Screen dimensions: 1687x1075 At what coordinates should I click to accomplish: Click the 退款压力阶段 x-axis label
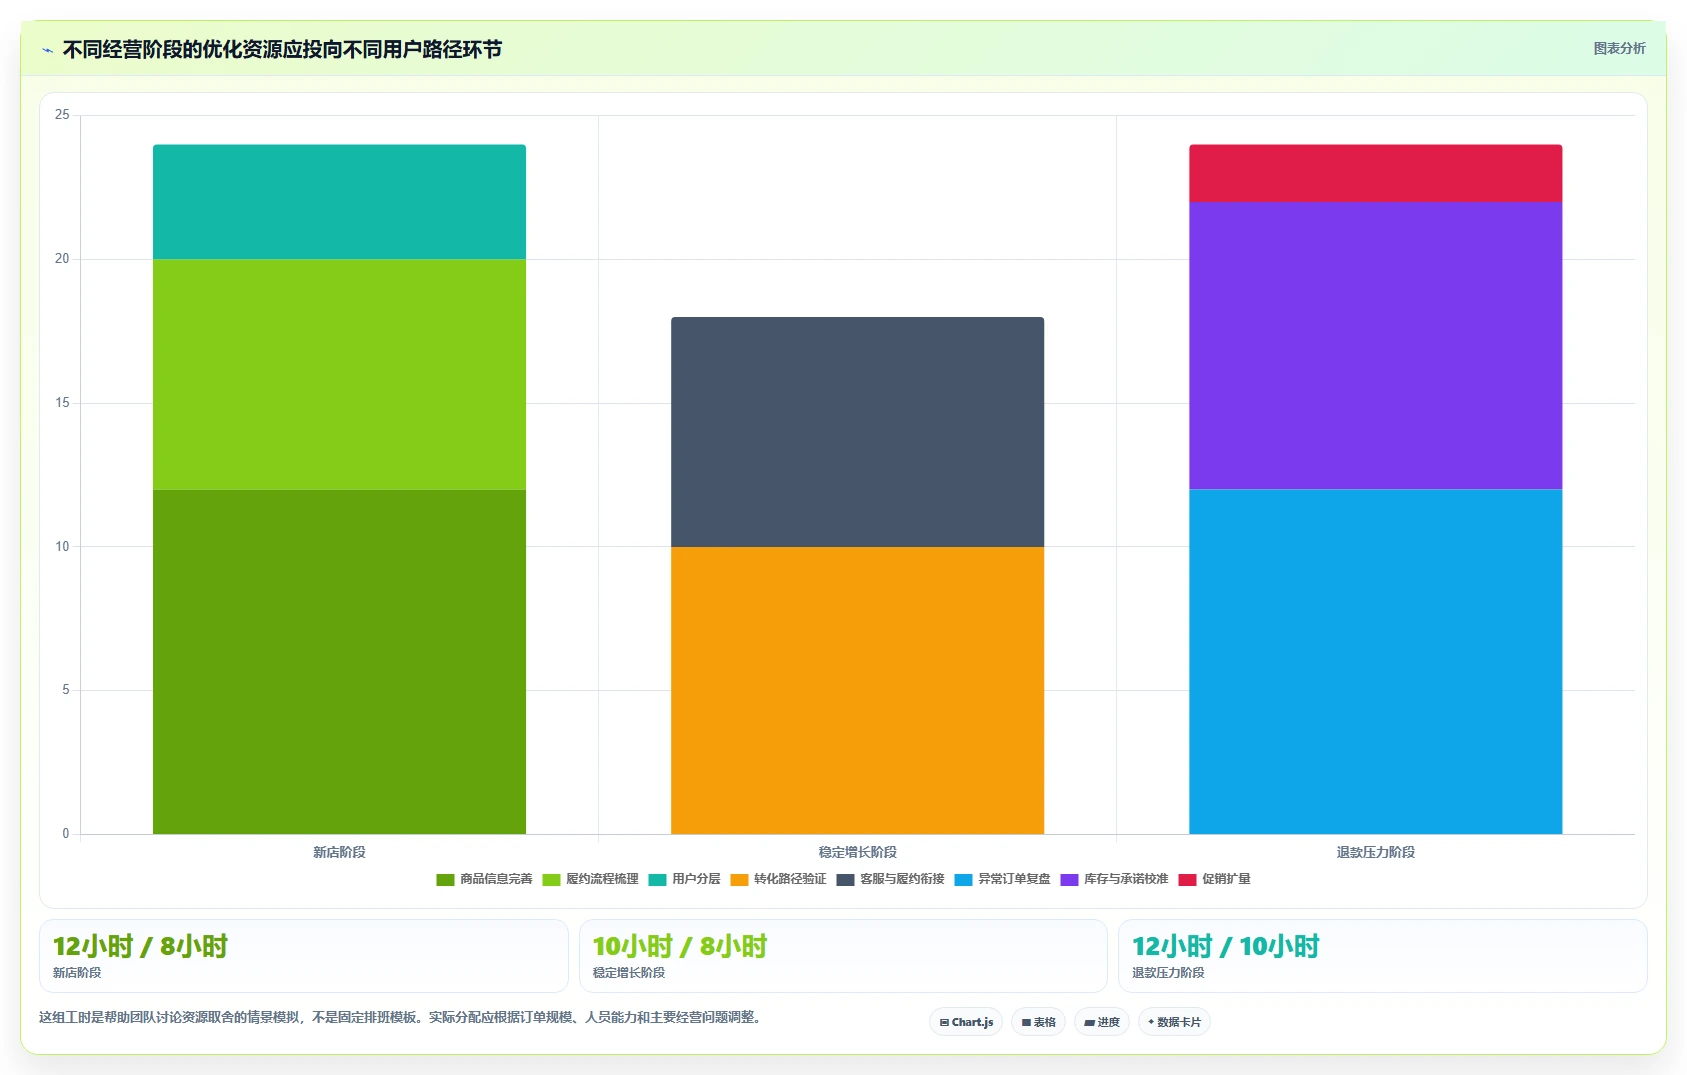tap(1375, 852)
